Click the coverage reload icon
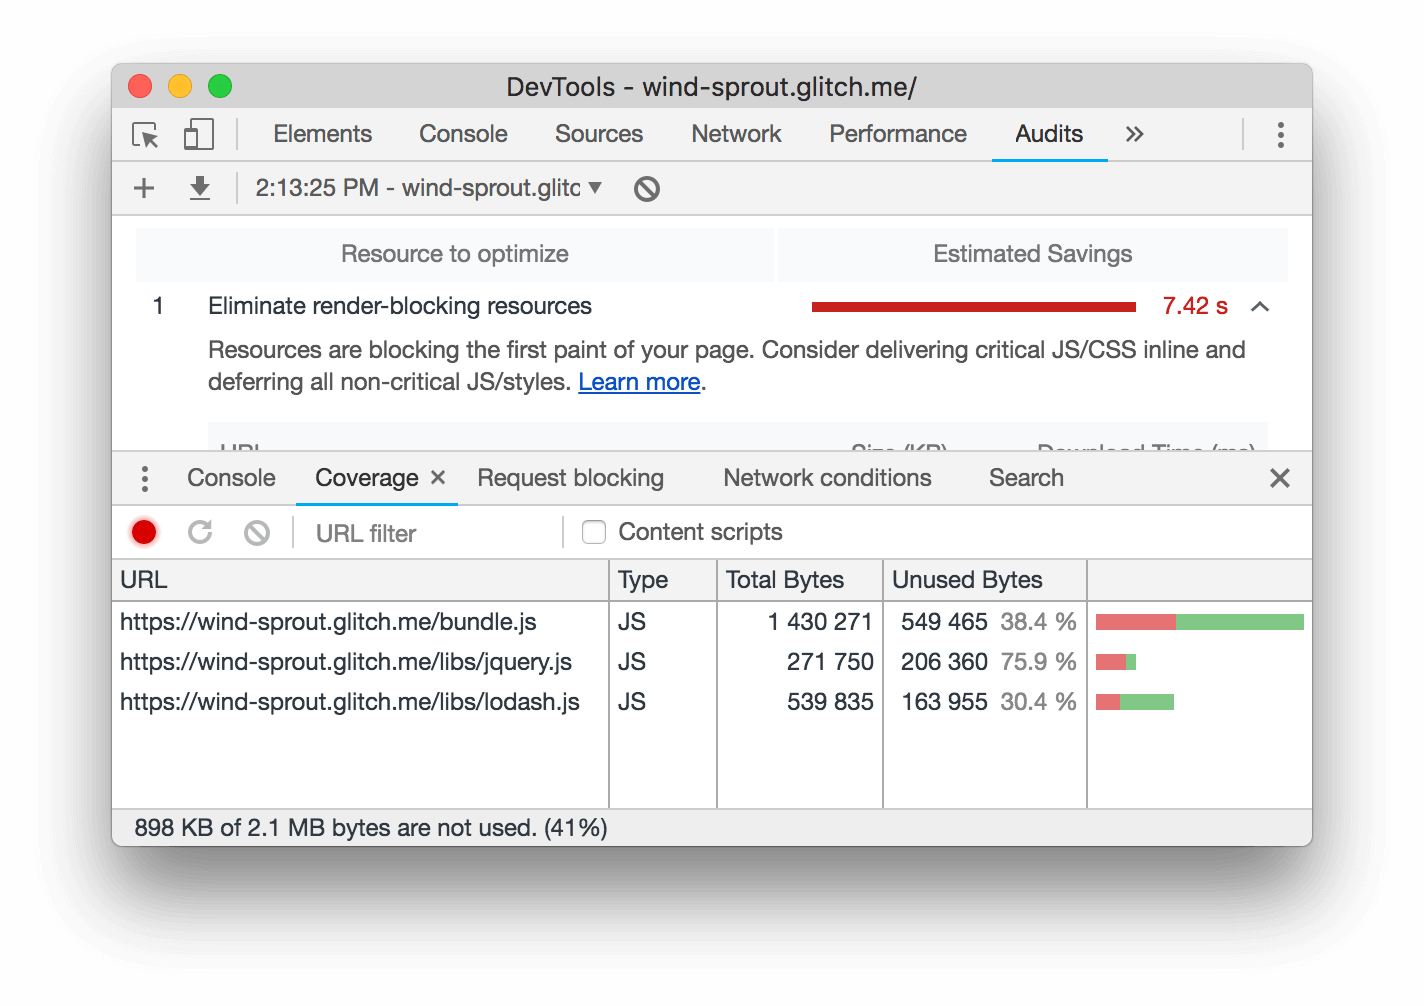This screenshot has height=1006, width=1424. 200,532
